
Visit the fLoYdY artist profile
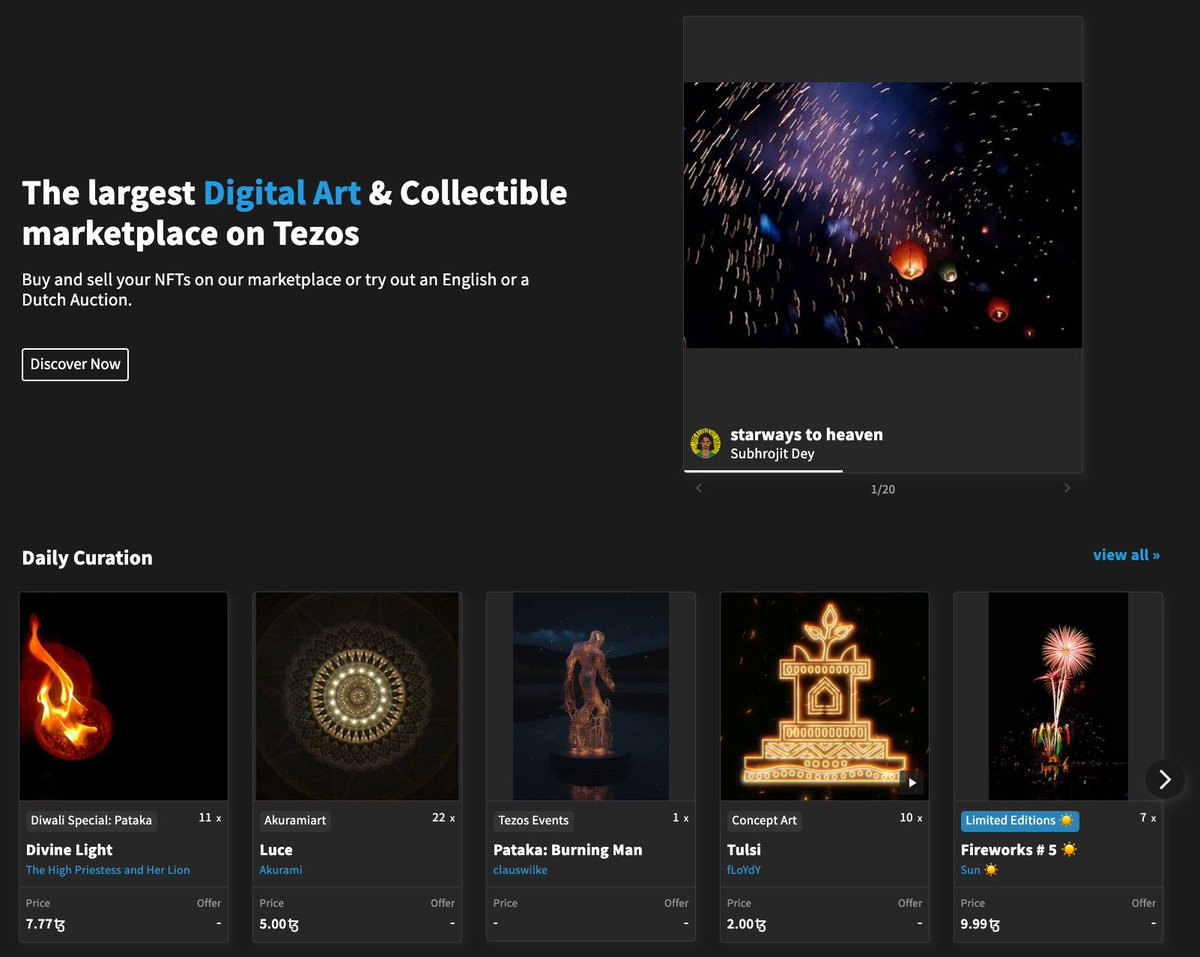click(744, 870)
